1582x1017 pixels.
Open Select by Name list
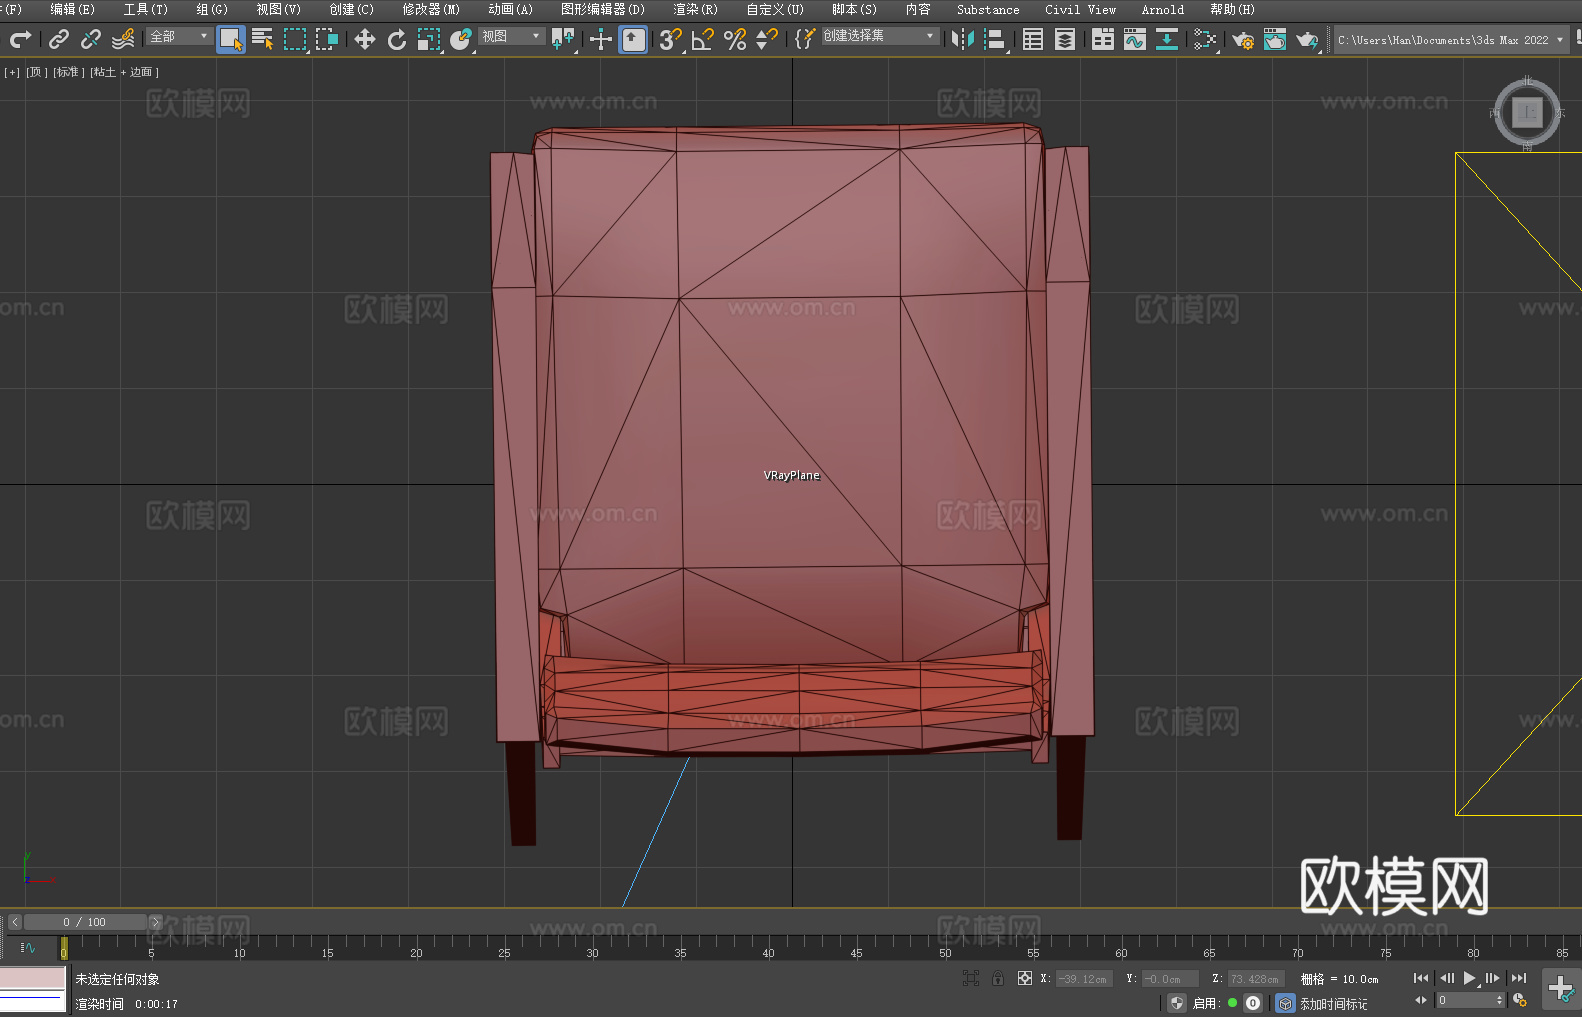pos(263,39)
